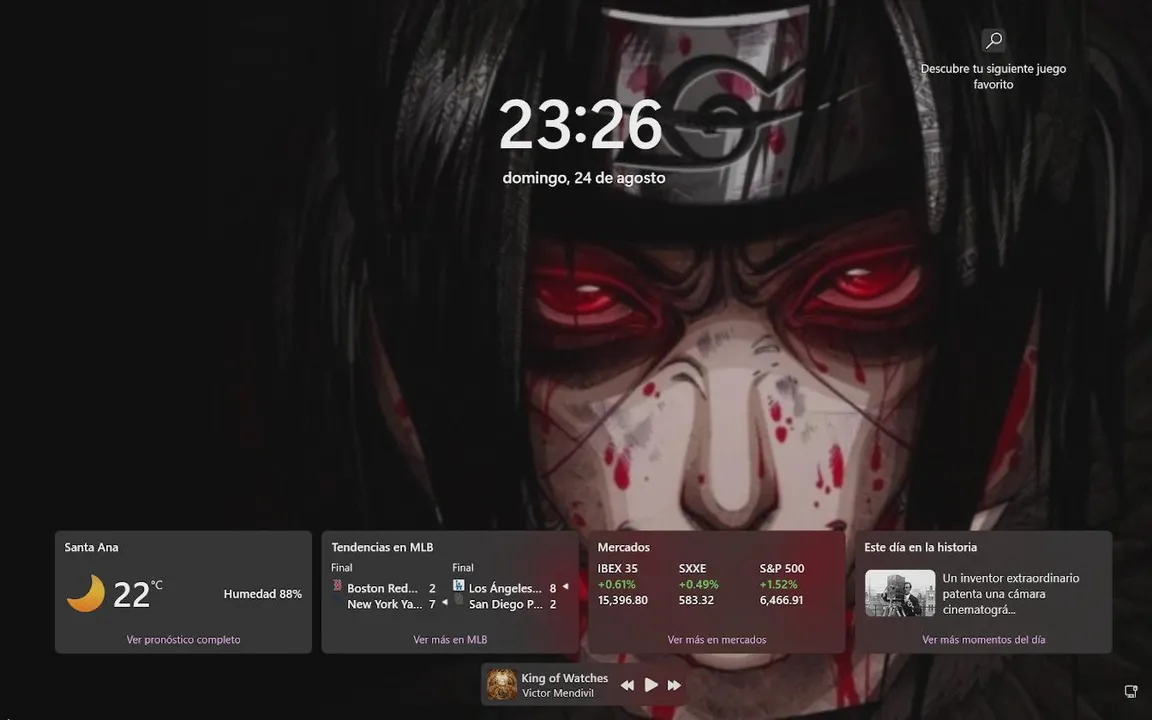Click the 23:26 clock display
The width and height of the screenshot is (1152, 720).
click(x=580, y=126)
